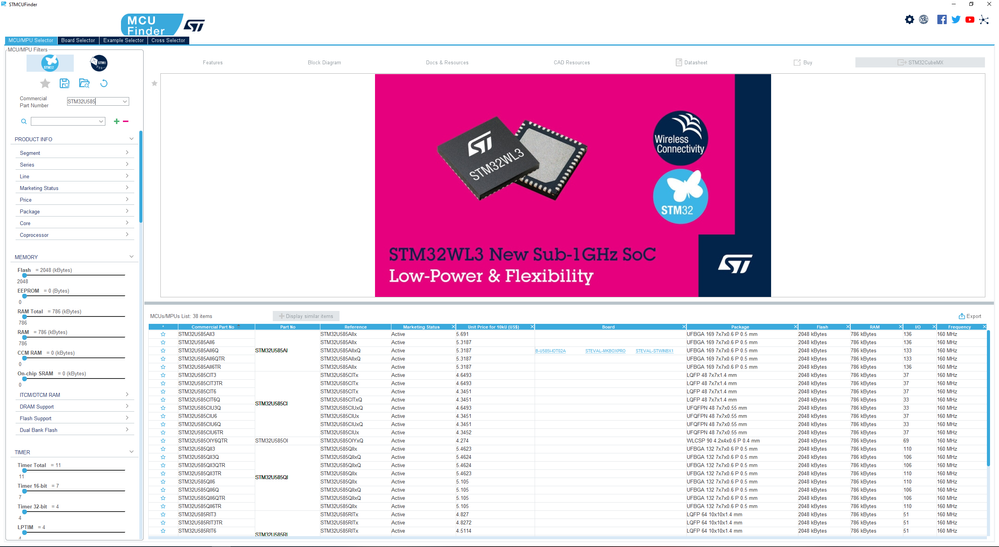999x547 pixels.
Task: Click the Flash memory slider
Action: (71, 276)
